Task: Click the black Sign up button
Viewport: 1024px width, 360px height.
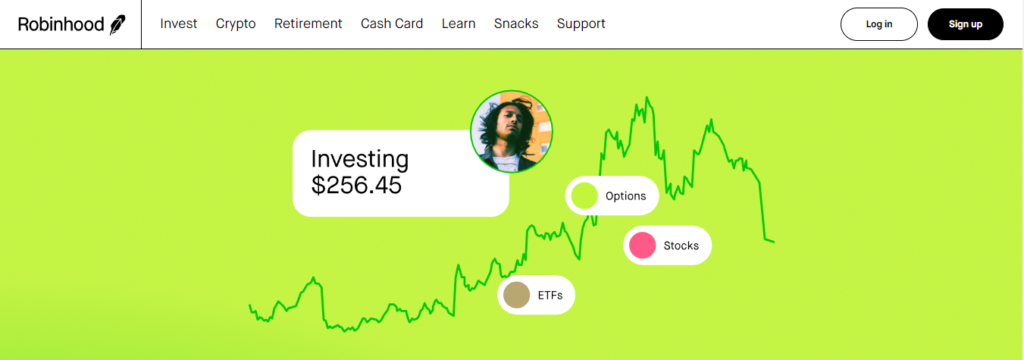Action: pyautogui.click(x=965, y=24)
